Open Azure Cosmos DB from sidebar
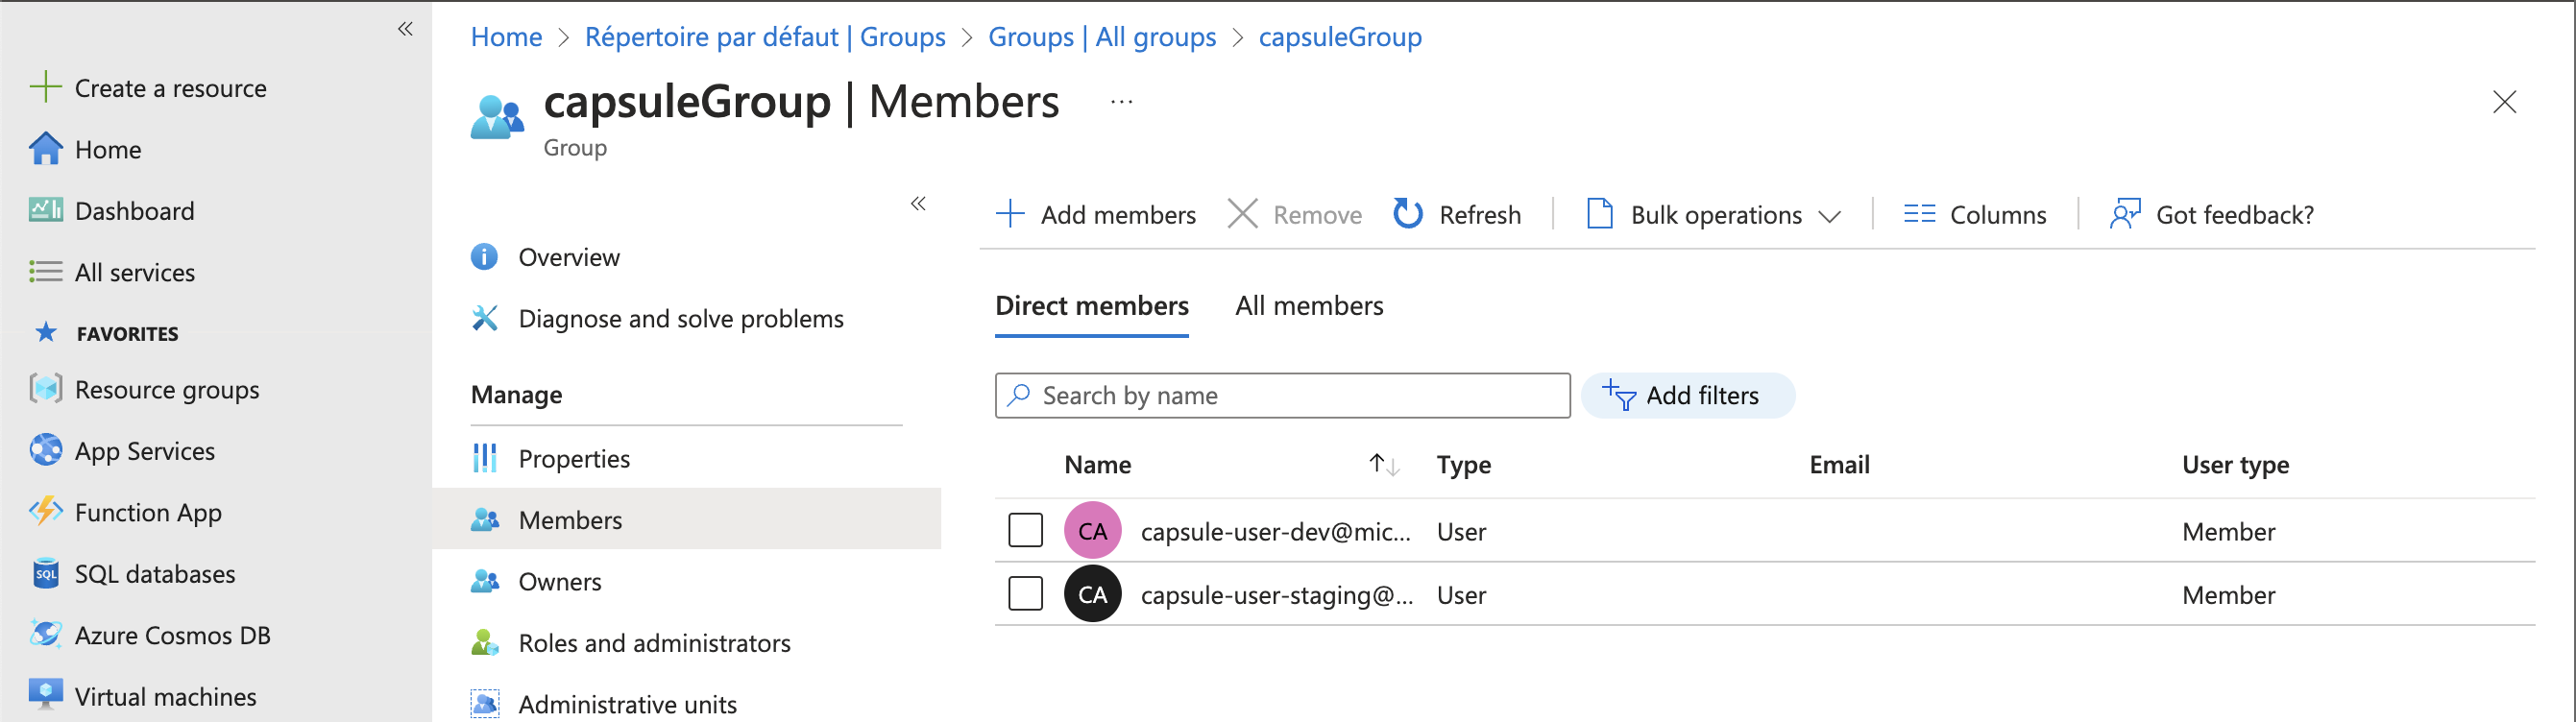This screenshot has width=2576, height=722. click(x=172, y=635)
